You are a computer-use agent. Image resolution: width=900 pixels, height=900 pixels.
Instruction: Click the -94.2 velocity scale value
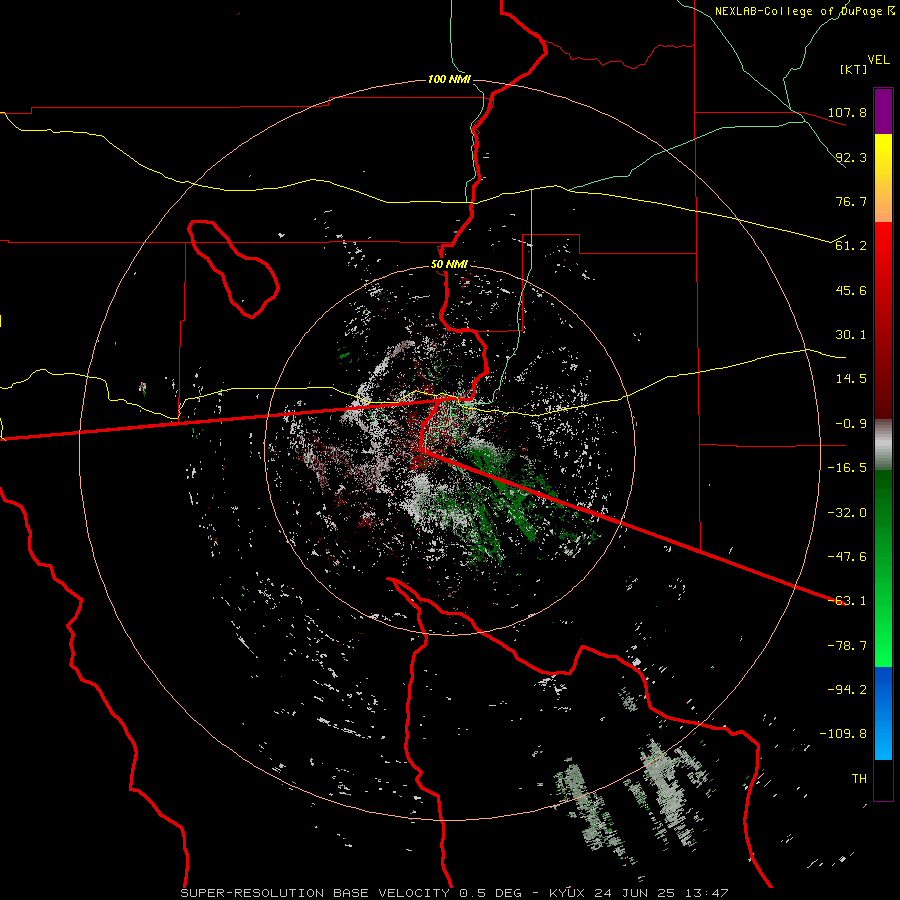coord(847,689)
